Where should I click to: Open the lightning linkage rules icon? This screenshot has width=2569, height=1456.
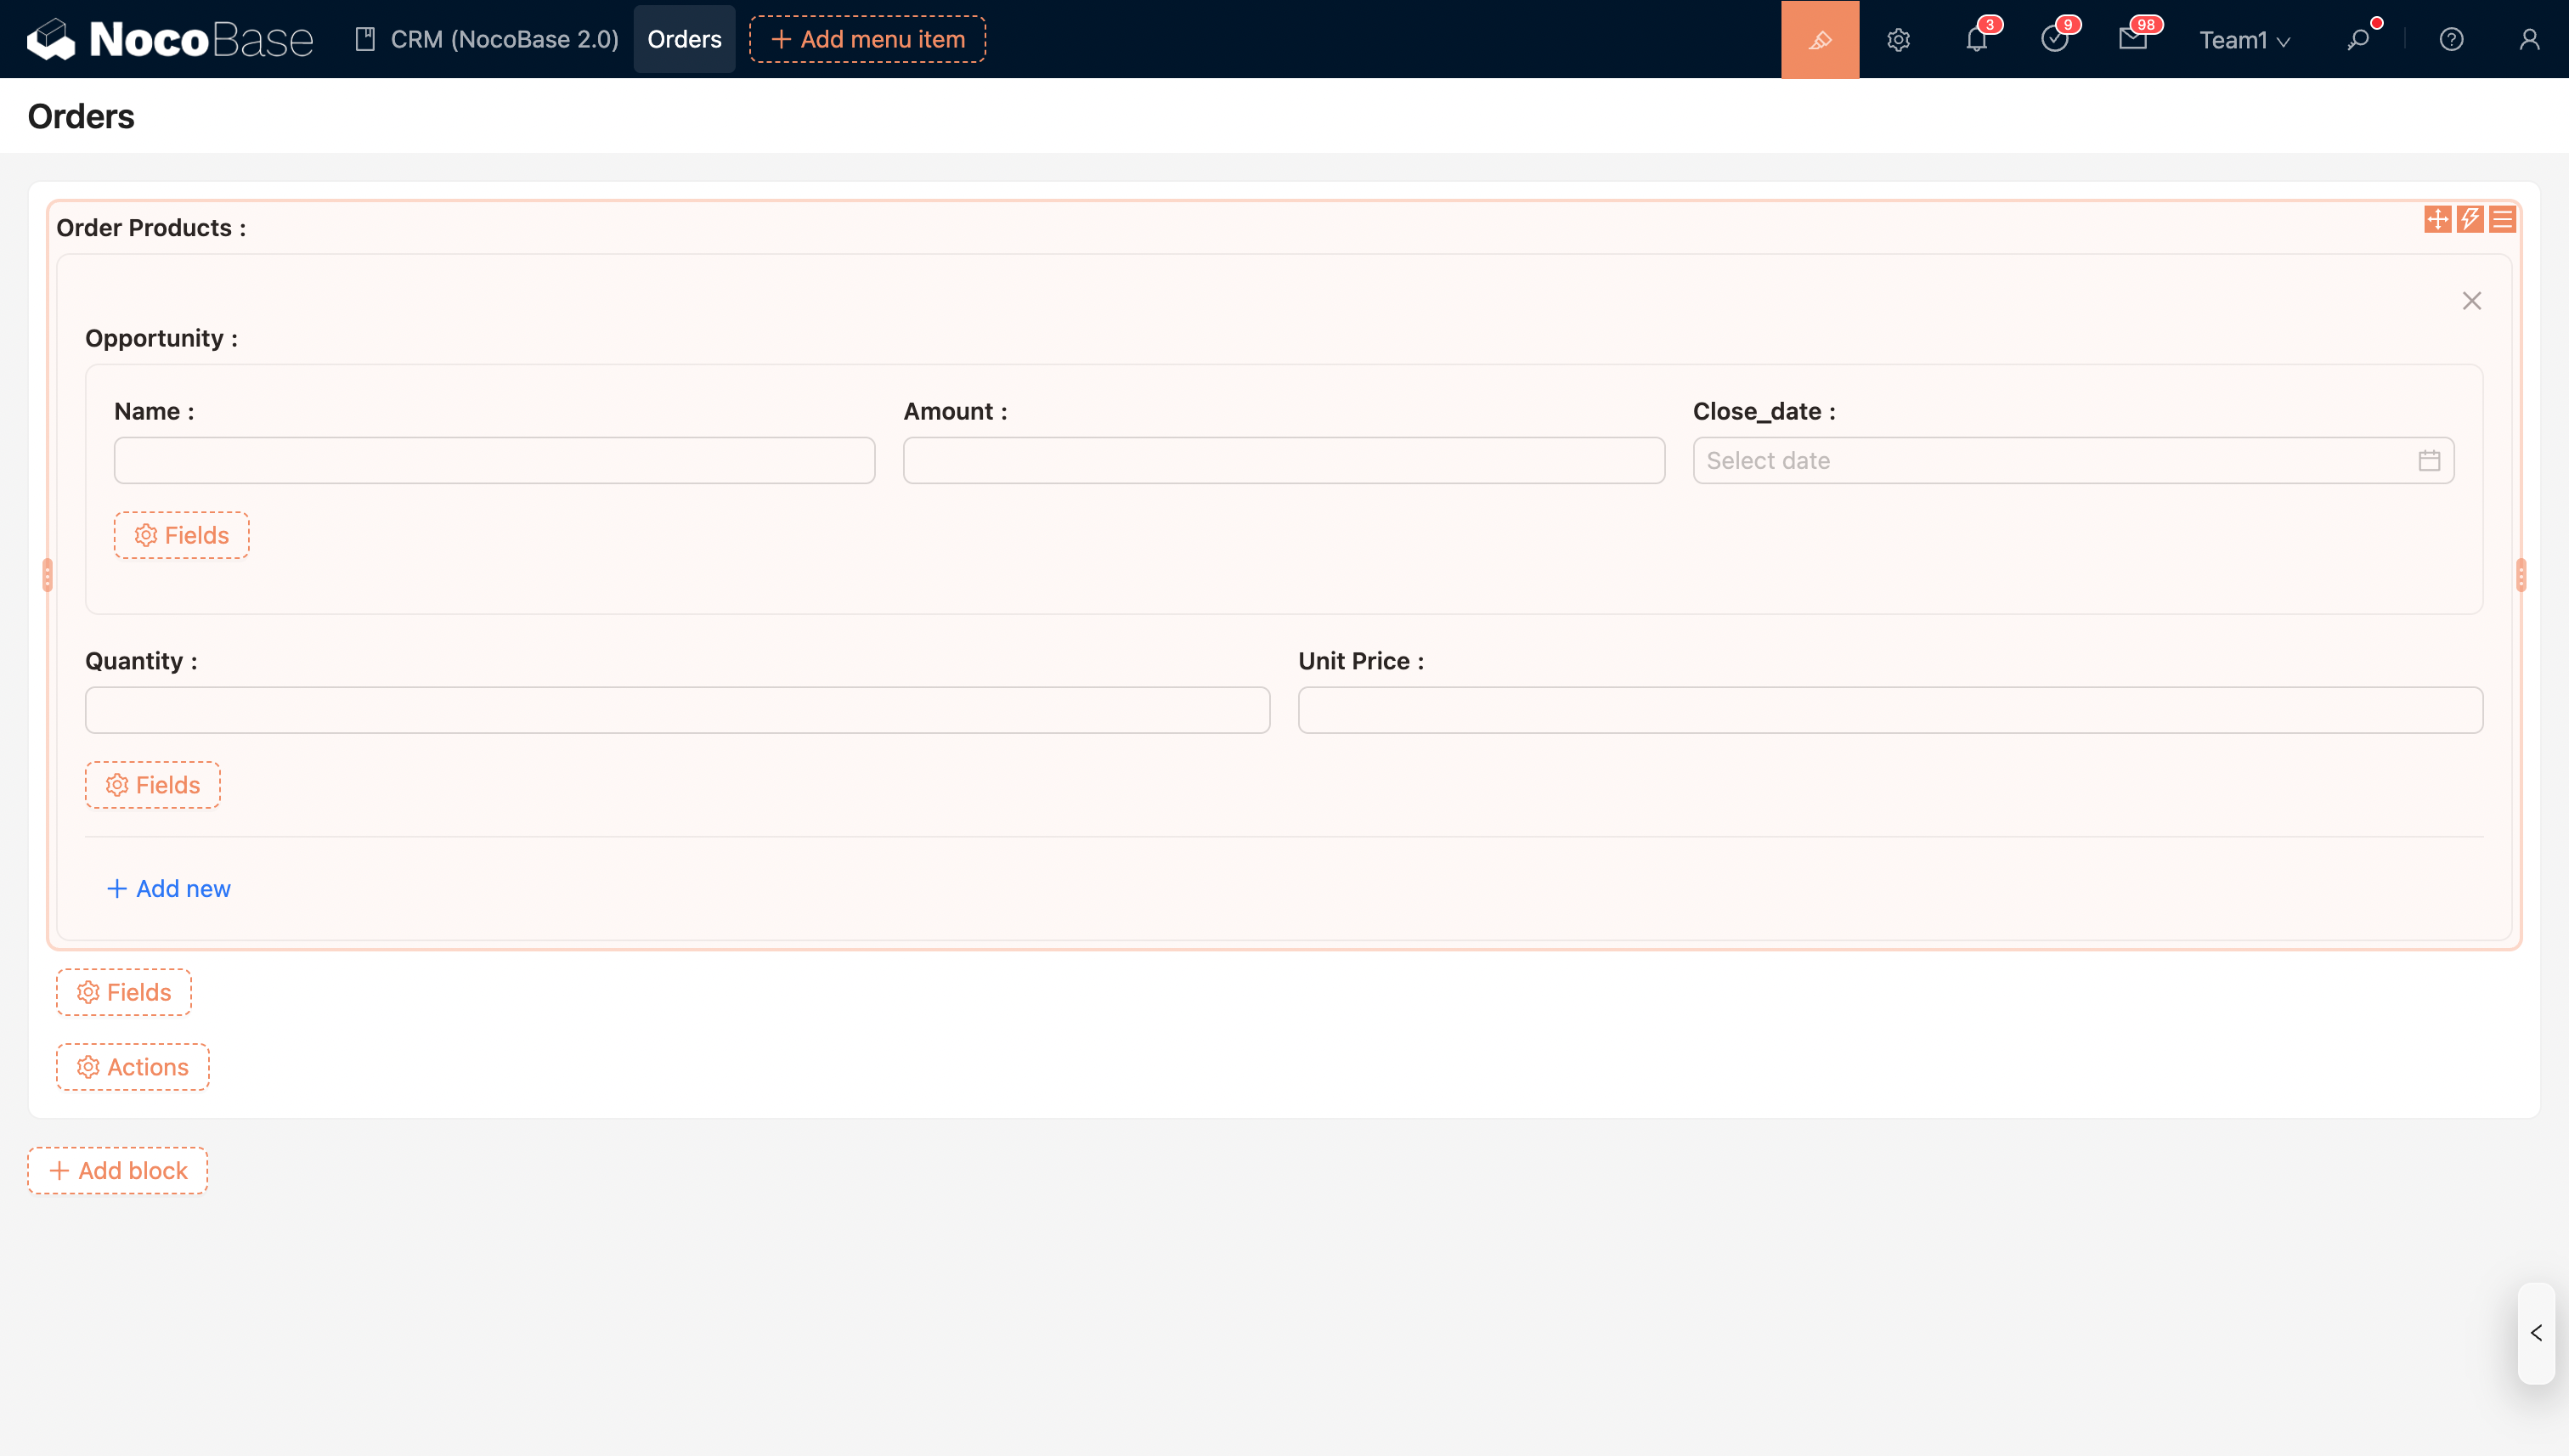coord(2470,219)
